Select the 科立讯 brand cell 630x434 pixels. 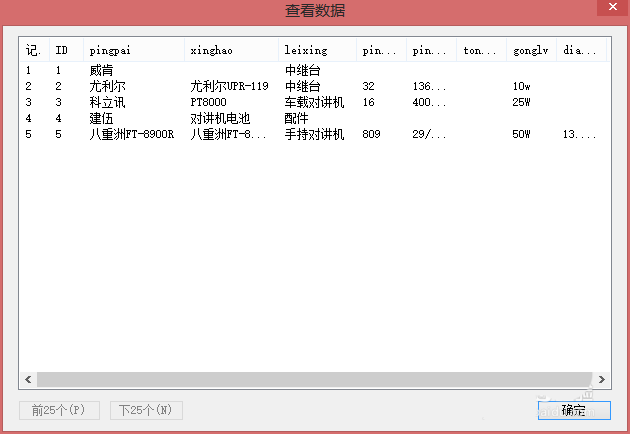point(107,102)
